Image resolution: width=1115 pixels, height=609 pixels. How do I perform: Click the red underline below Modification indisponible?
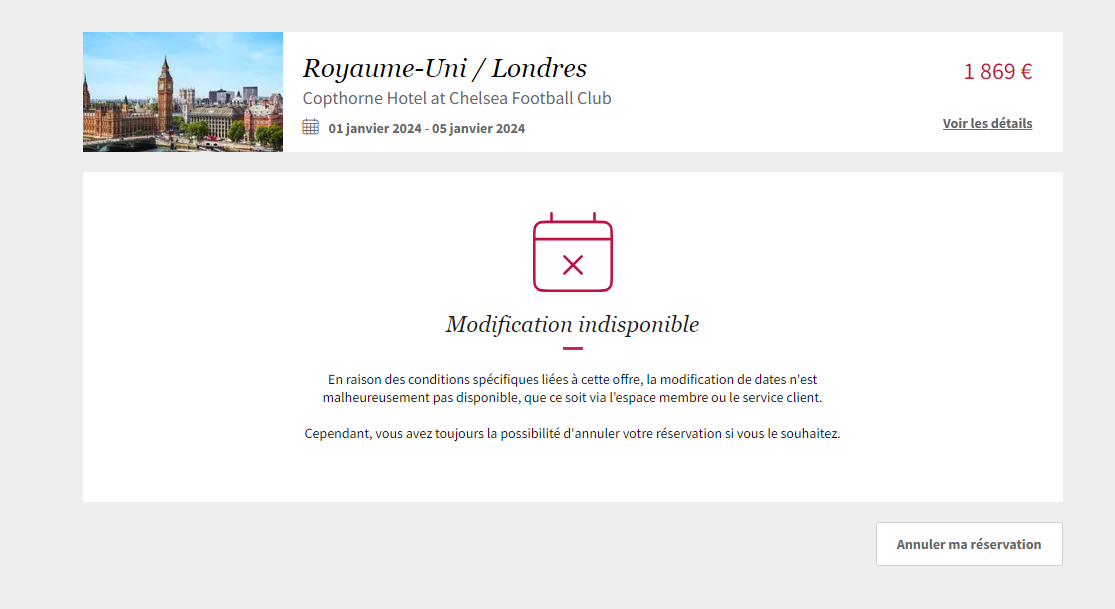572,349
